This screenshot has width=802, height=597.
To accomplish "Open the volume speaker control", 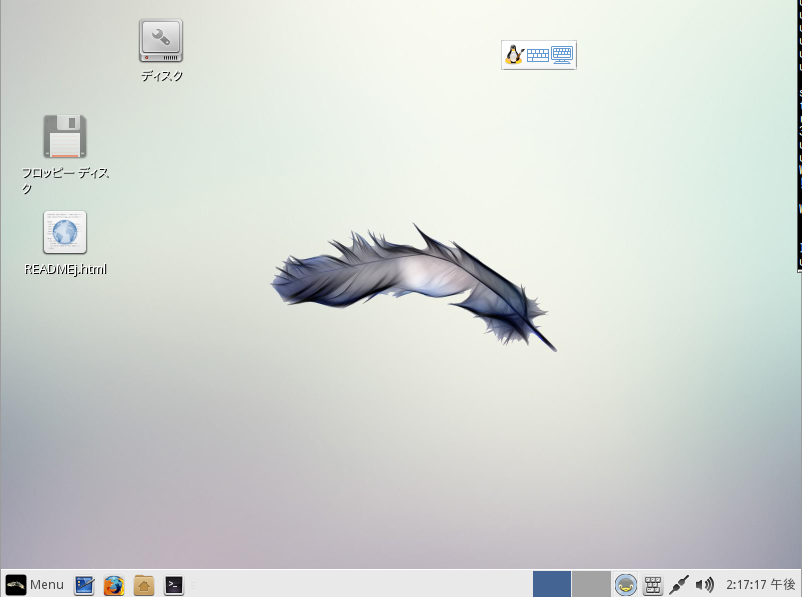I will [x=705, y=584].
